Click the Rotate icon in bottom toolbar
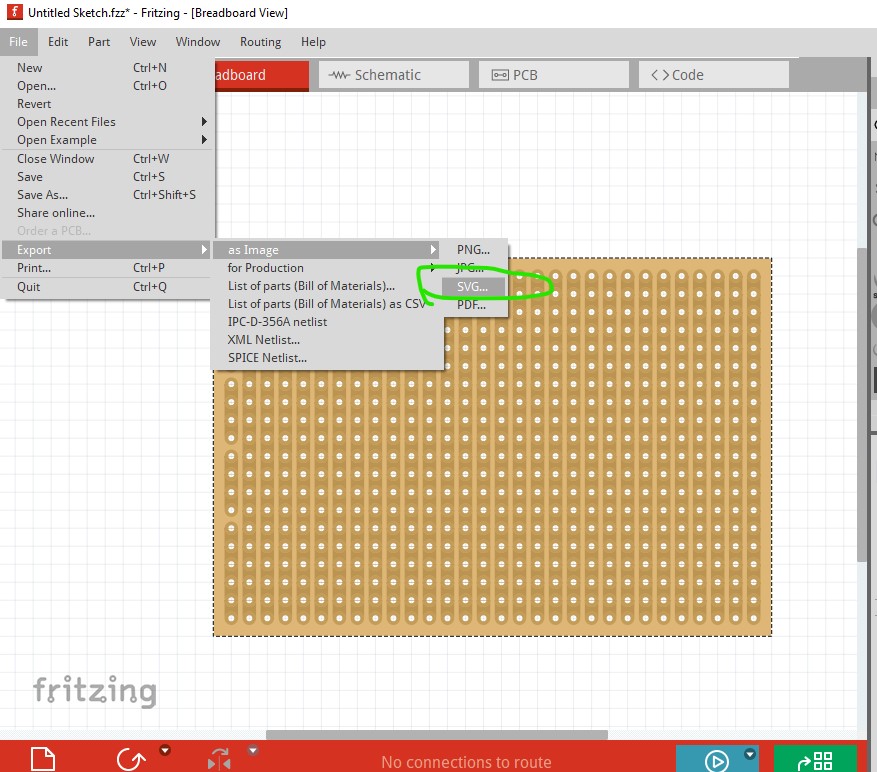The height and width of the screenshot is (772, 877). pyautogui.click(x=131, y=760)
